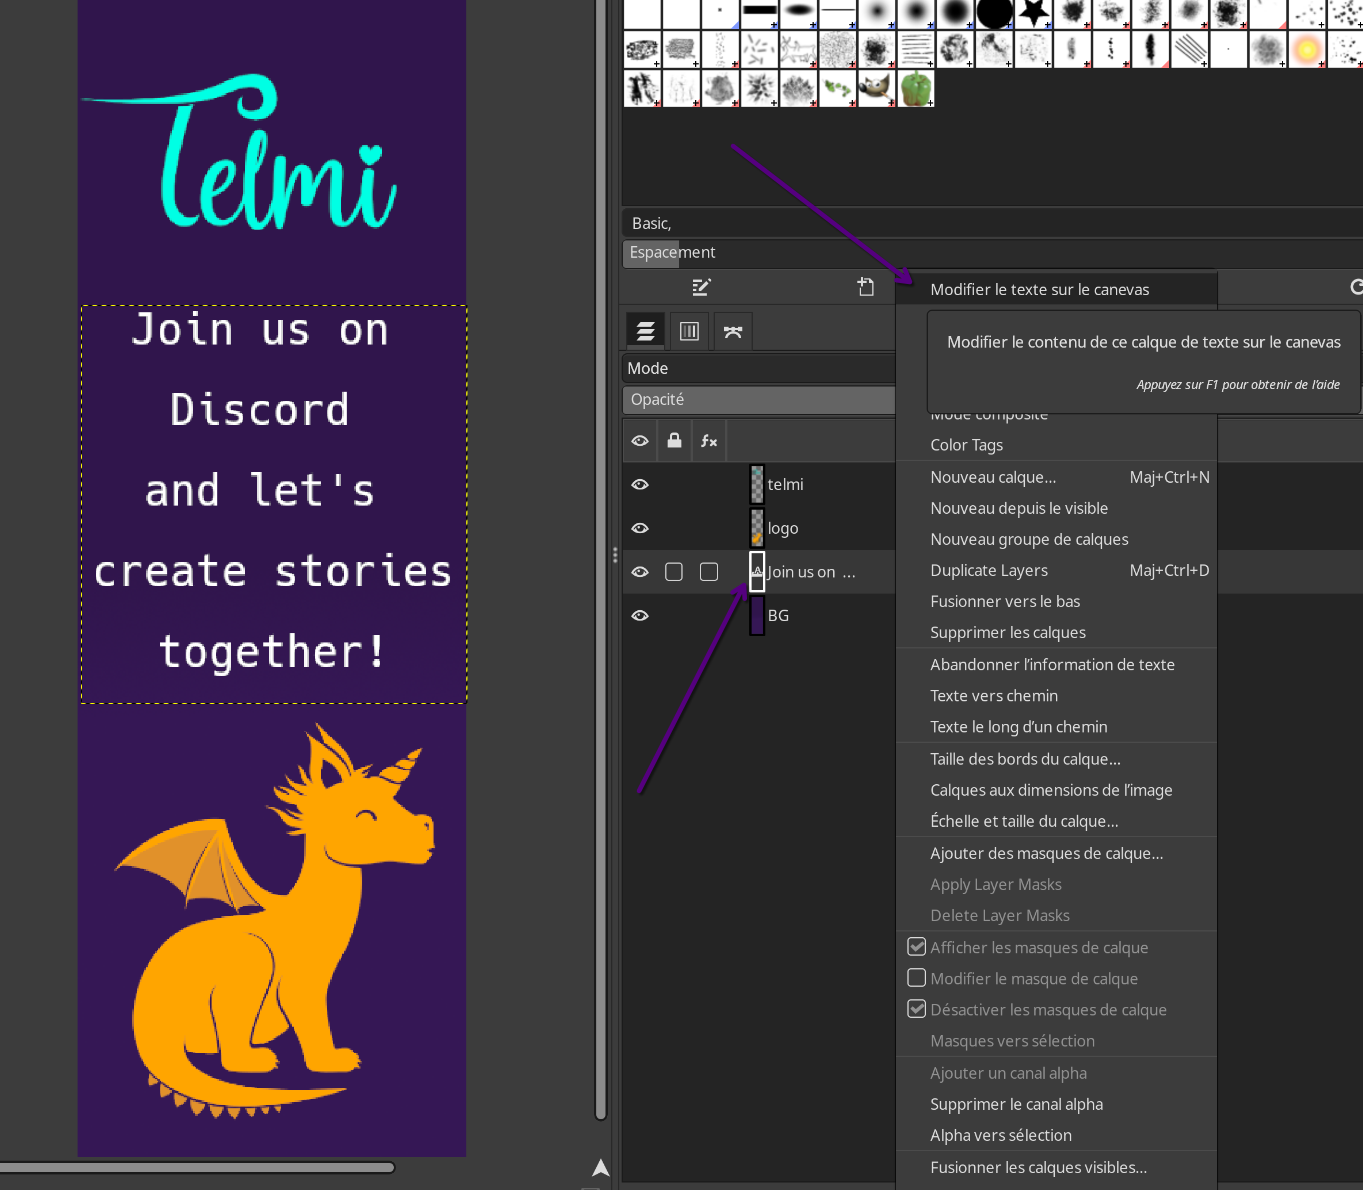Screen dimensions: 1363x1190
Task: Click the edit brush icon below Espacement
Action: (x=701, y=288)
